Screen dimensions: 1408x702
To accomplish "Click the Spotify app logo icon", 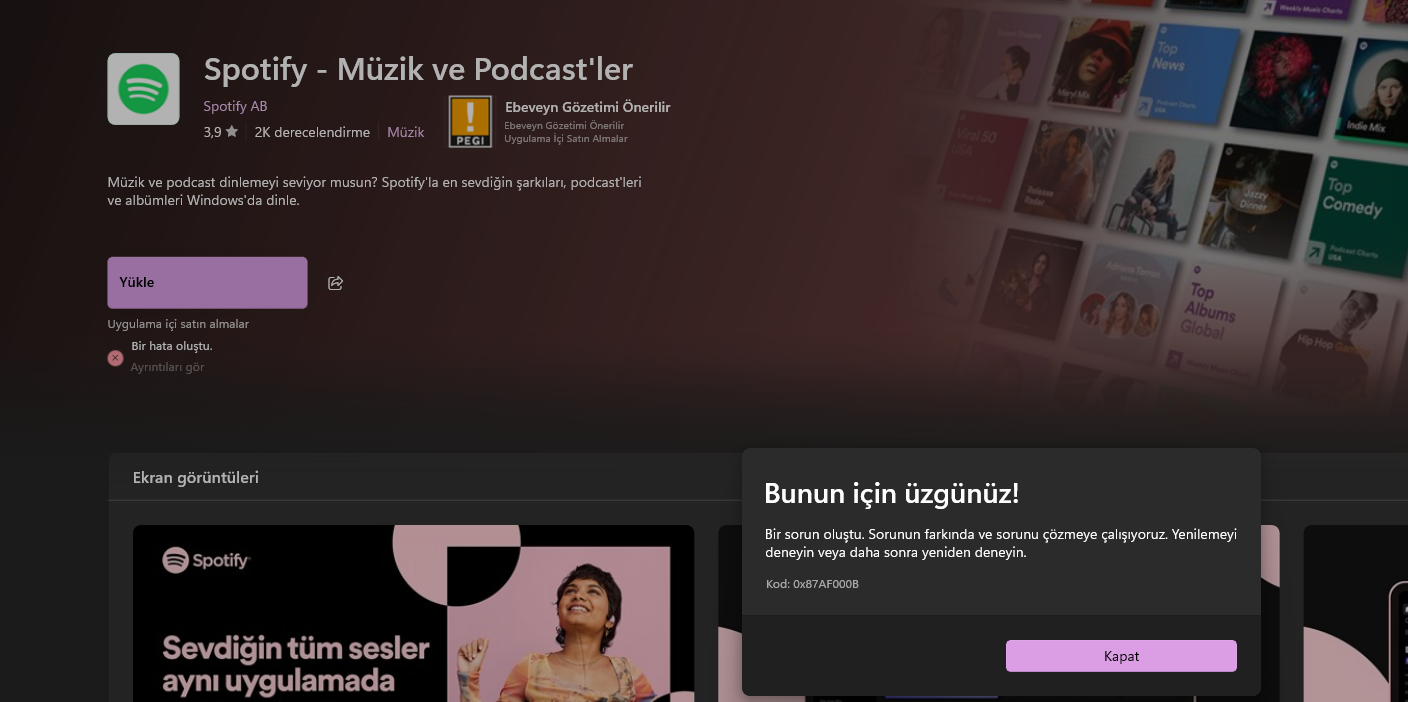I will click(x=143, y=89).
